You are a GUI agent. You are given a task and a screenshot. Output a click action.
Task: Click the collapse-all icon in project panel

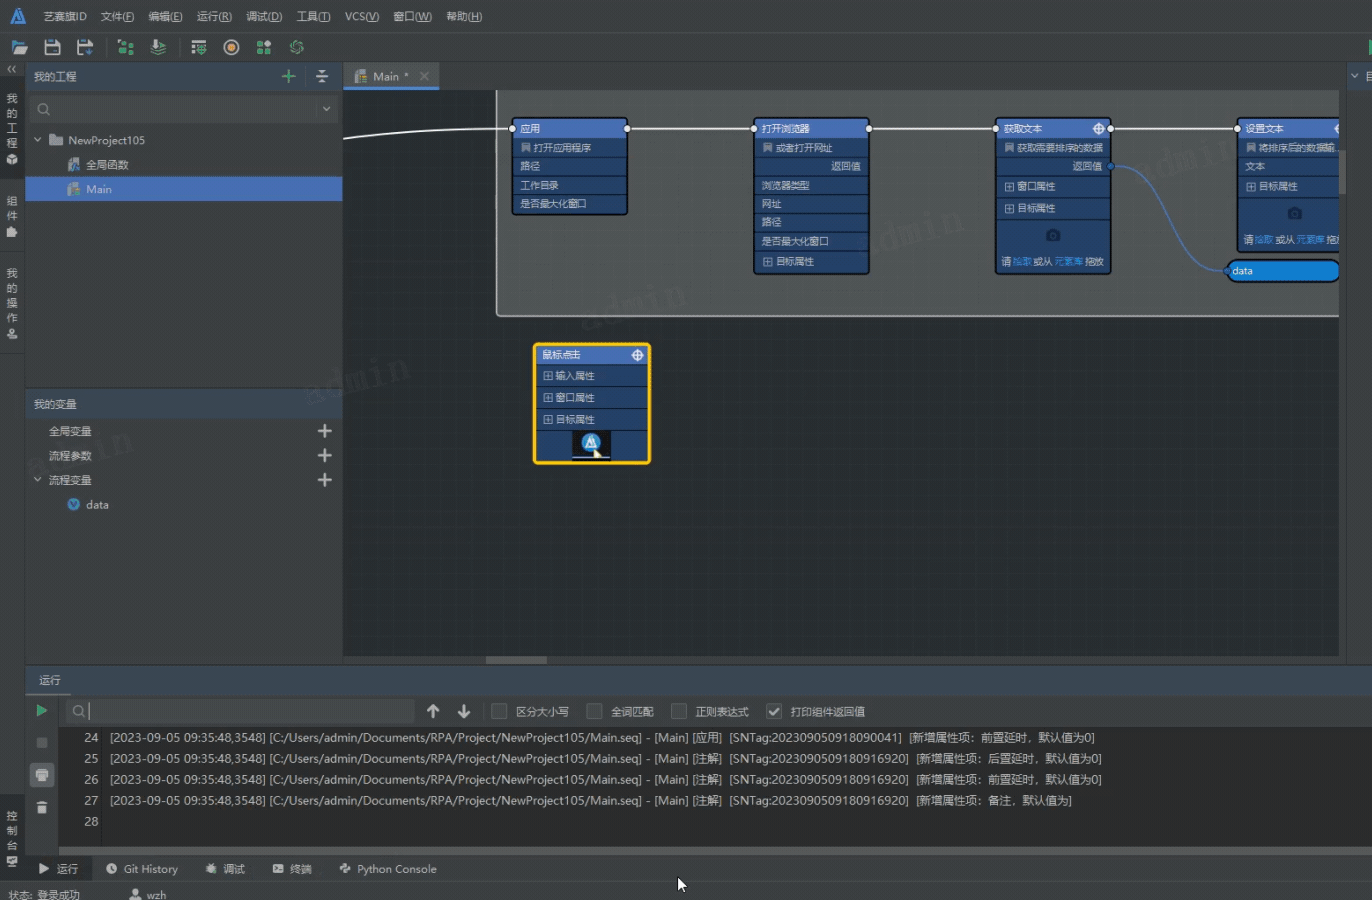click(321, 76)
